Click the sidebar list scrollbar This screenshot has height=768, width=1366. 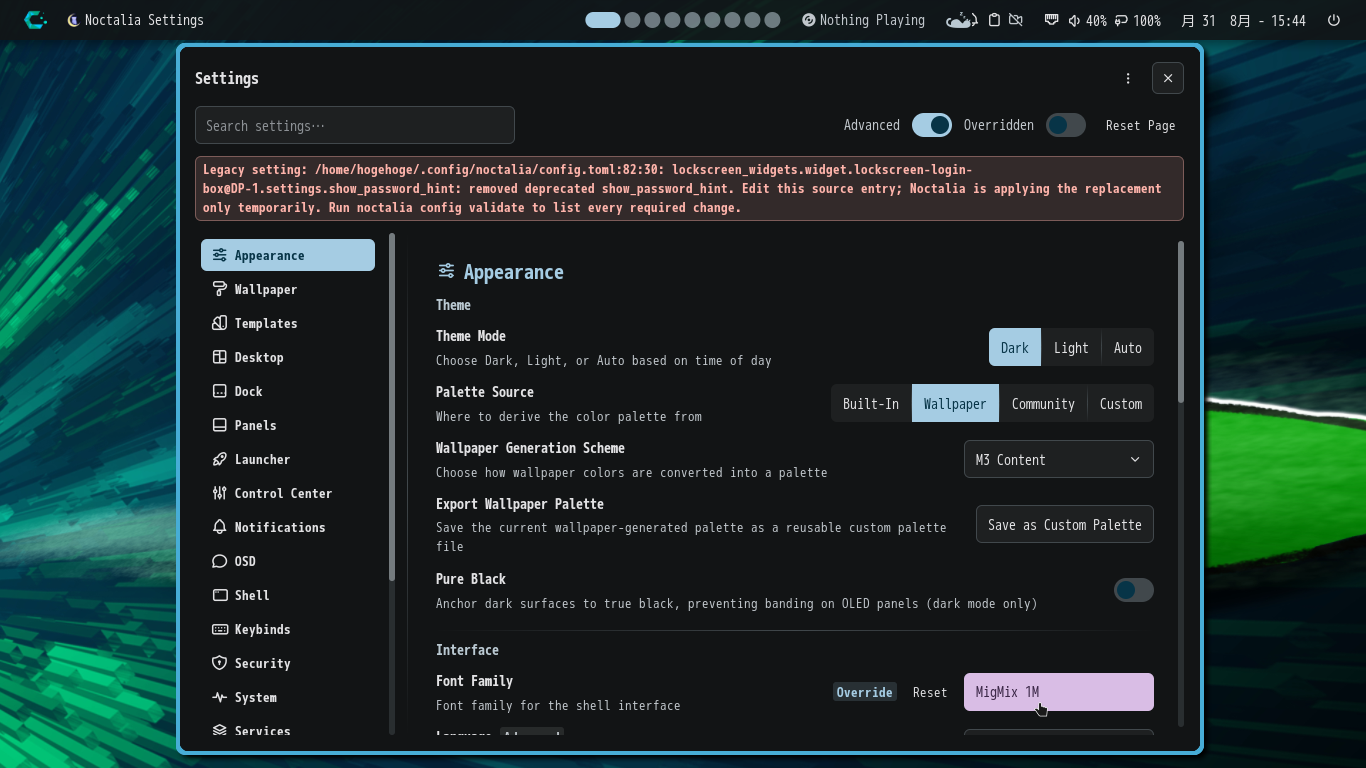coord(392,408)
